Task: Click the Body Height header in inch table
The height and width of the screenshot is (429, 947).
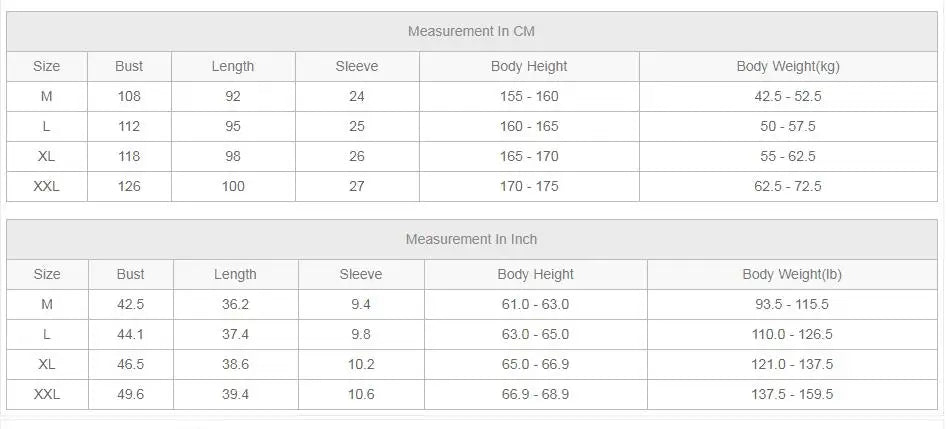Action: (536, 274)
